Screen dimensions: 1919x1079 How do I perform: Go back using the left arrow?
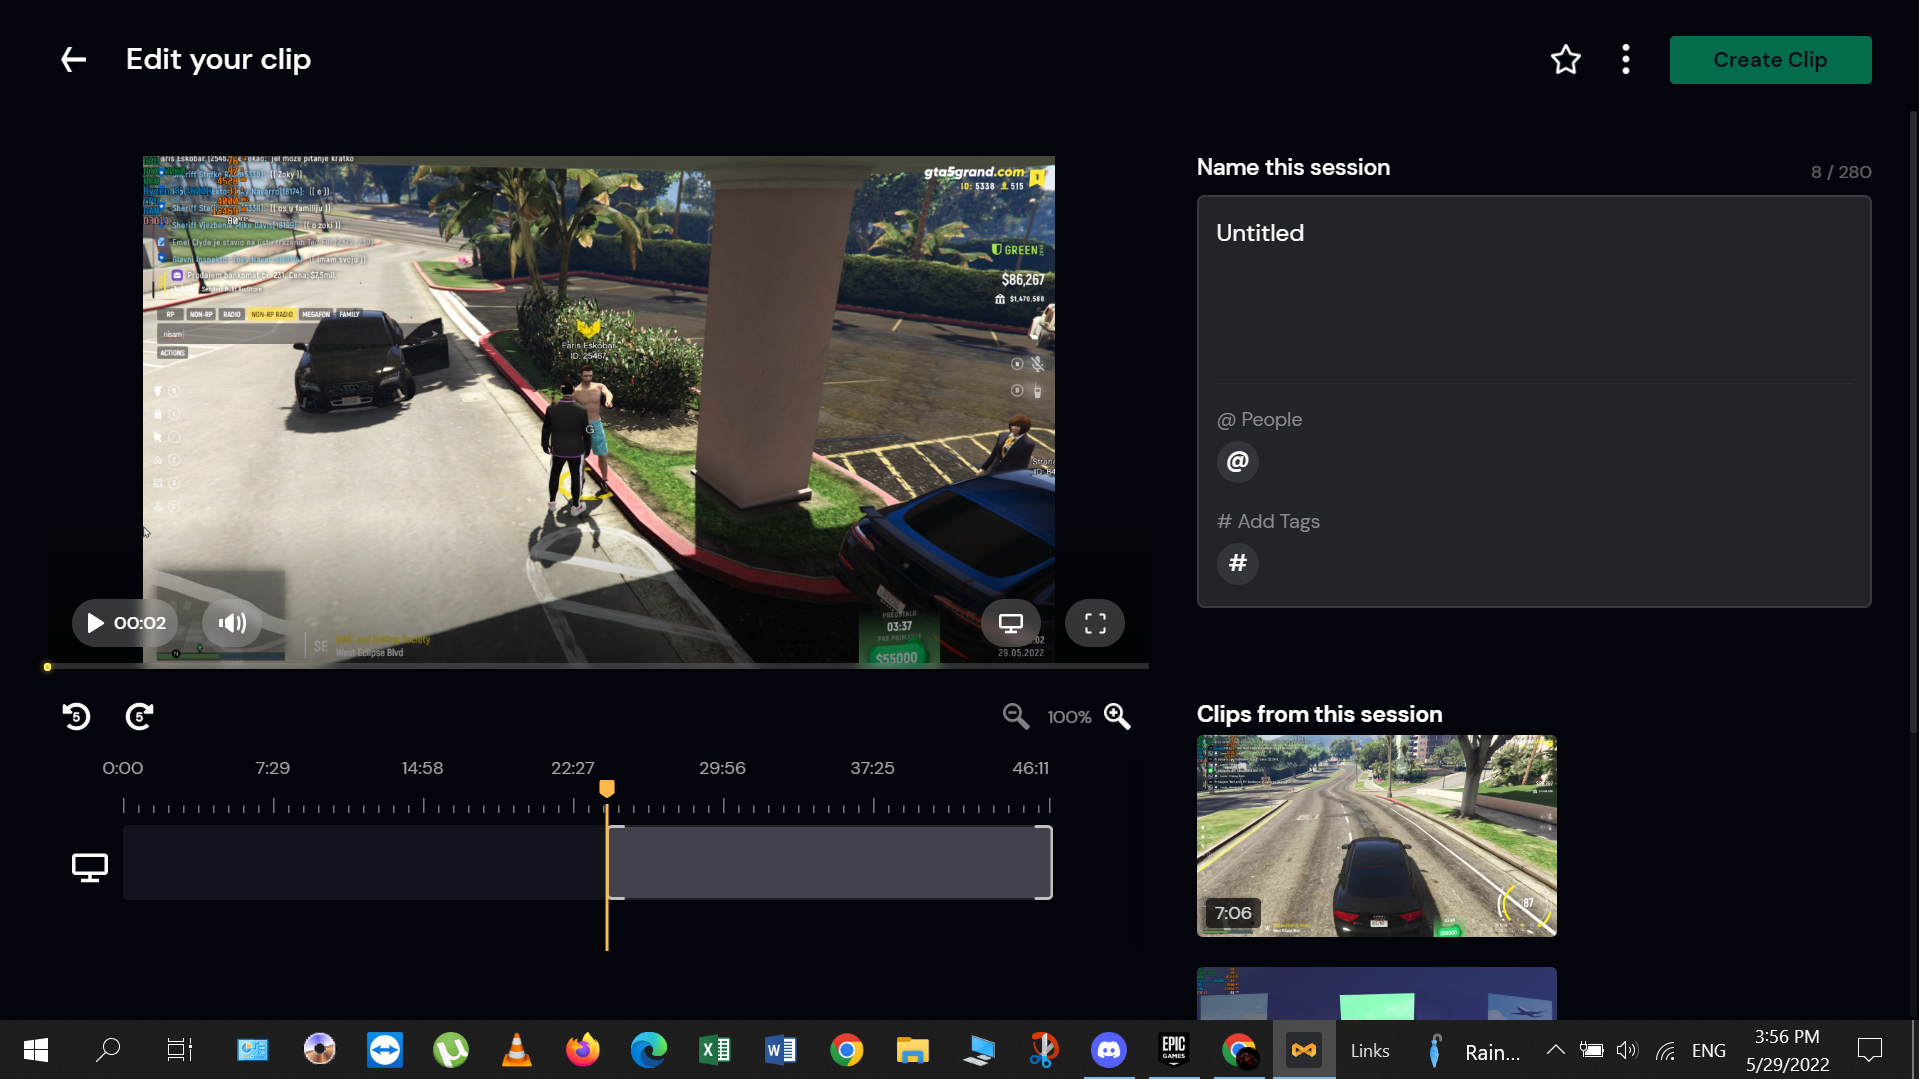73,60
